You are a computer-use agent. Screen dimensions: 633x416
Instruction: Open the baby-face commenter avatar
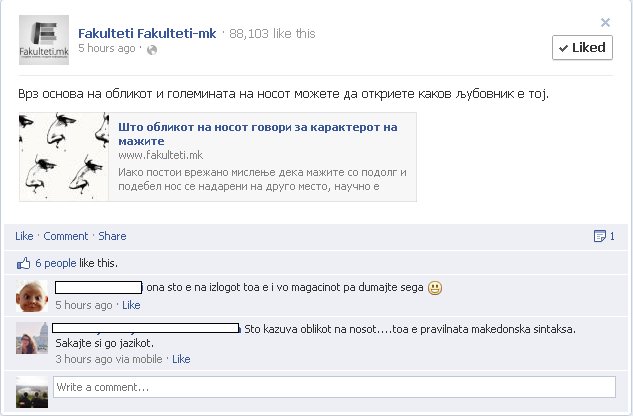(x=32, y=296)
